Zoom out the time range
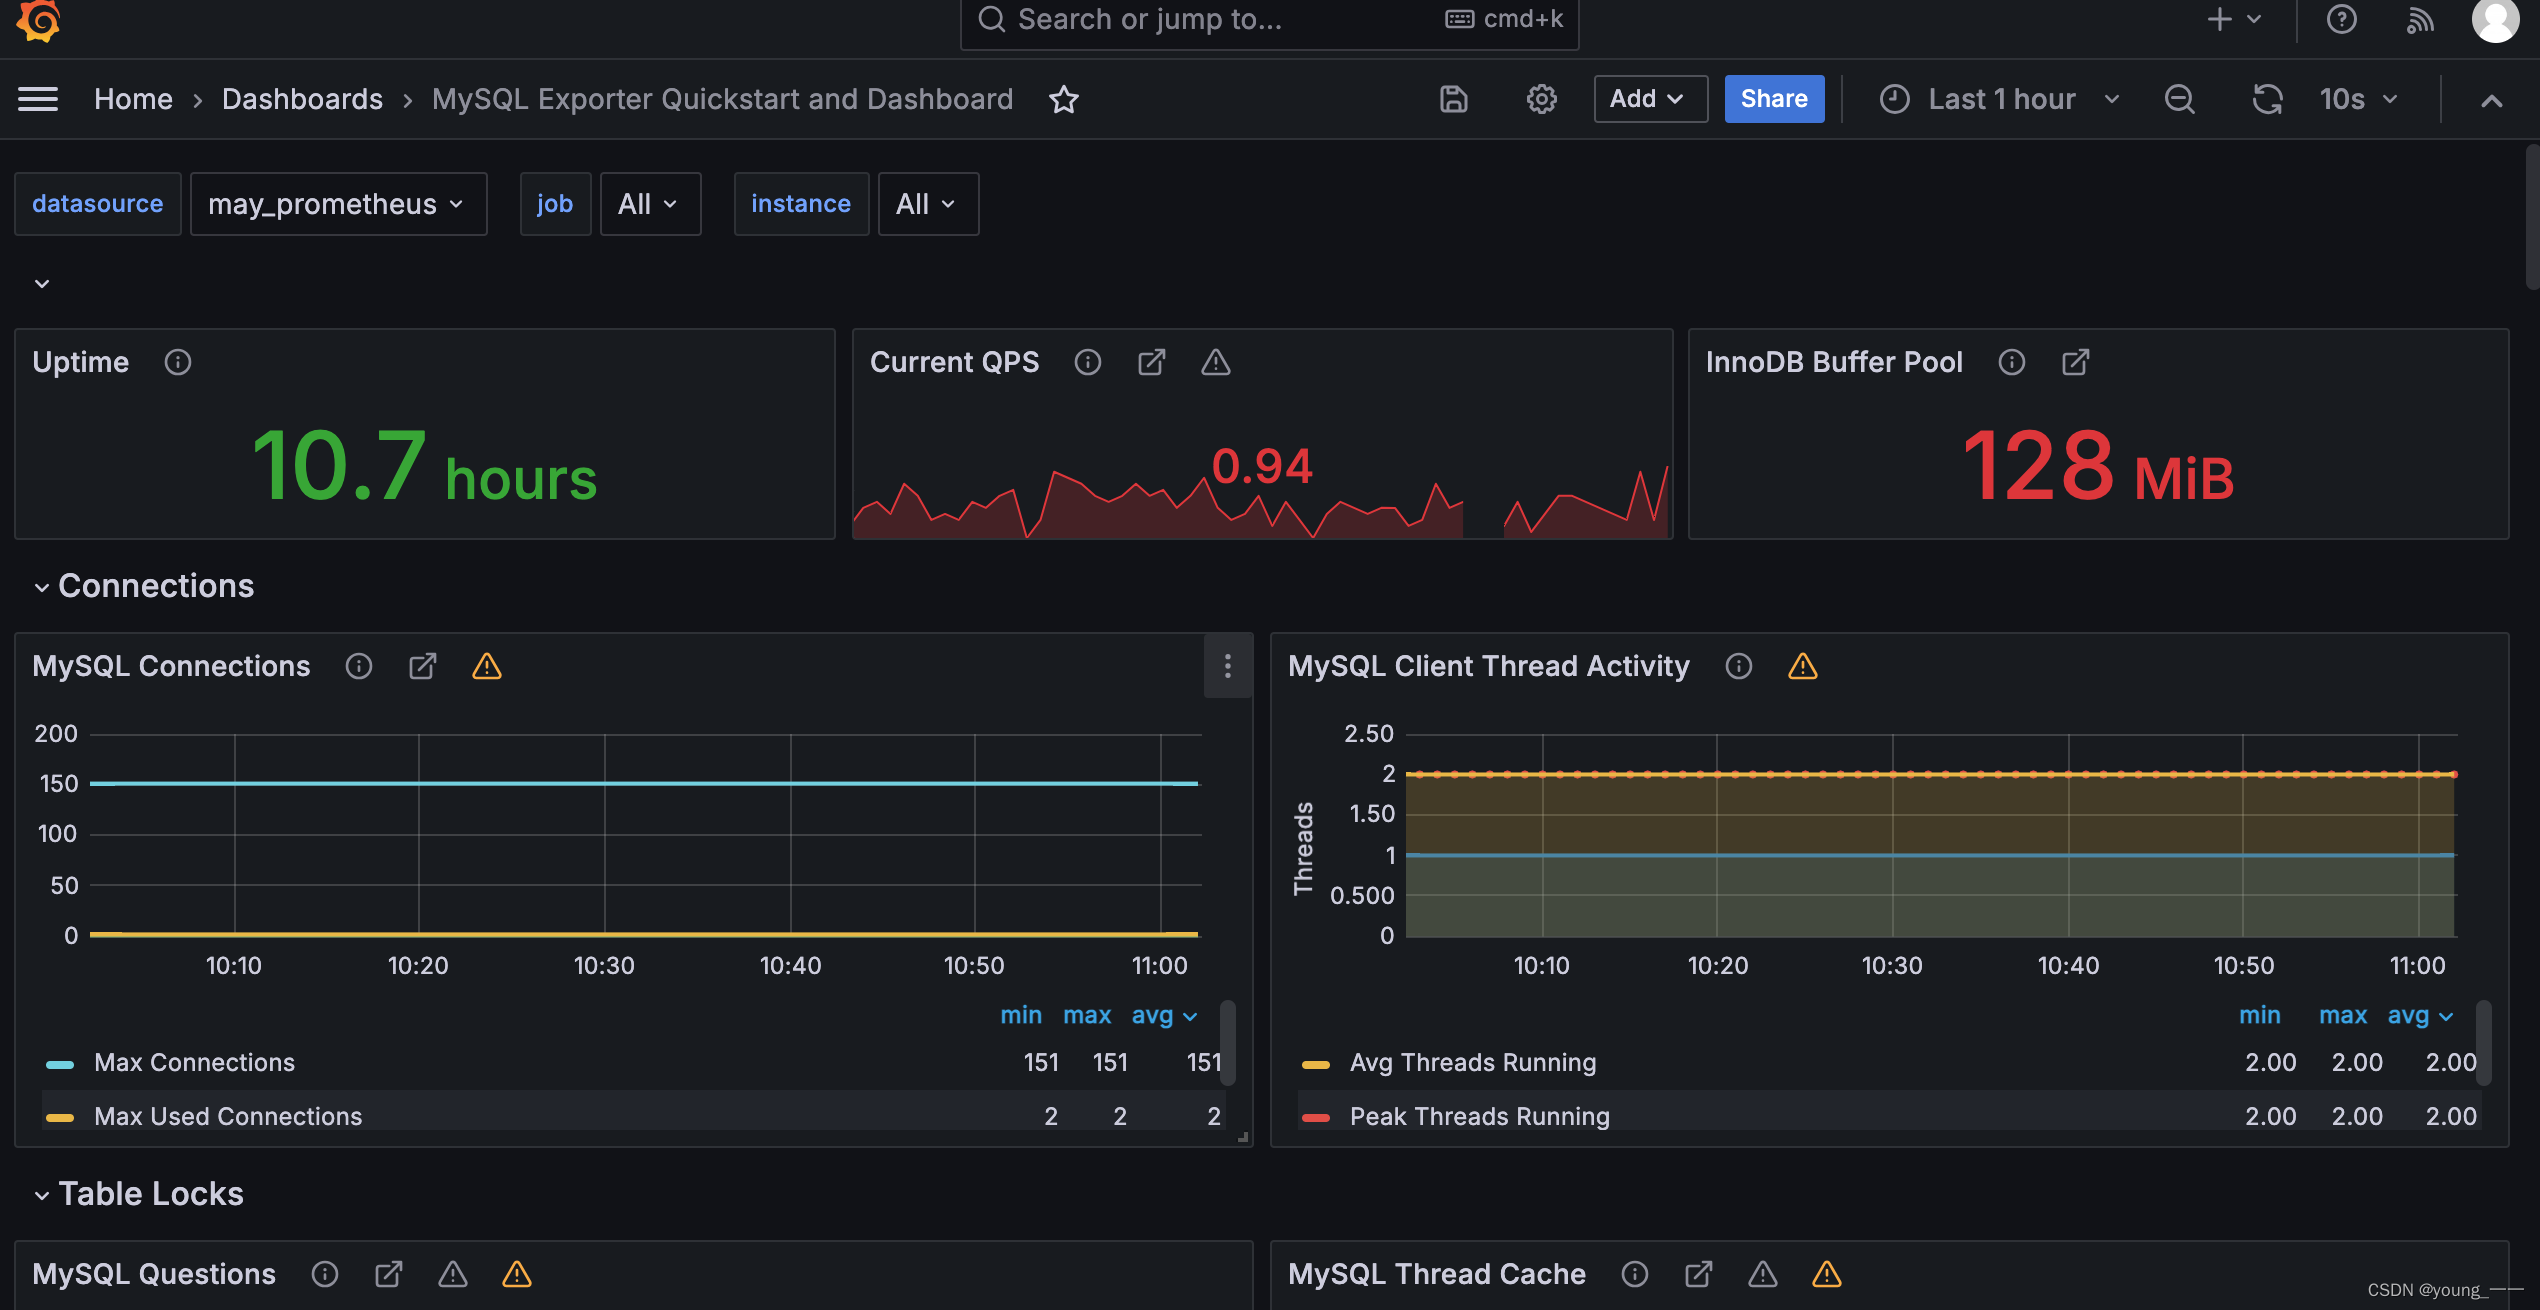2540x1310 pixels. pyautogui.click(x=2179, y=99)
